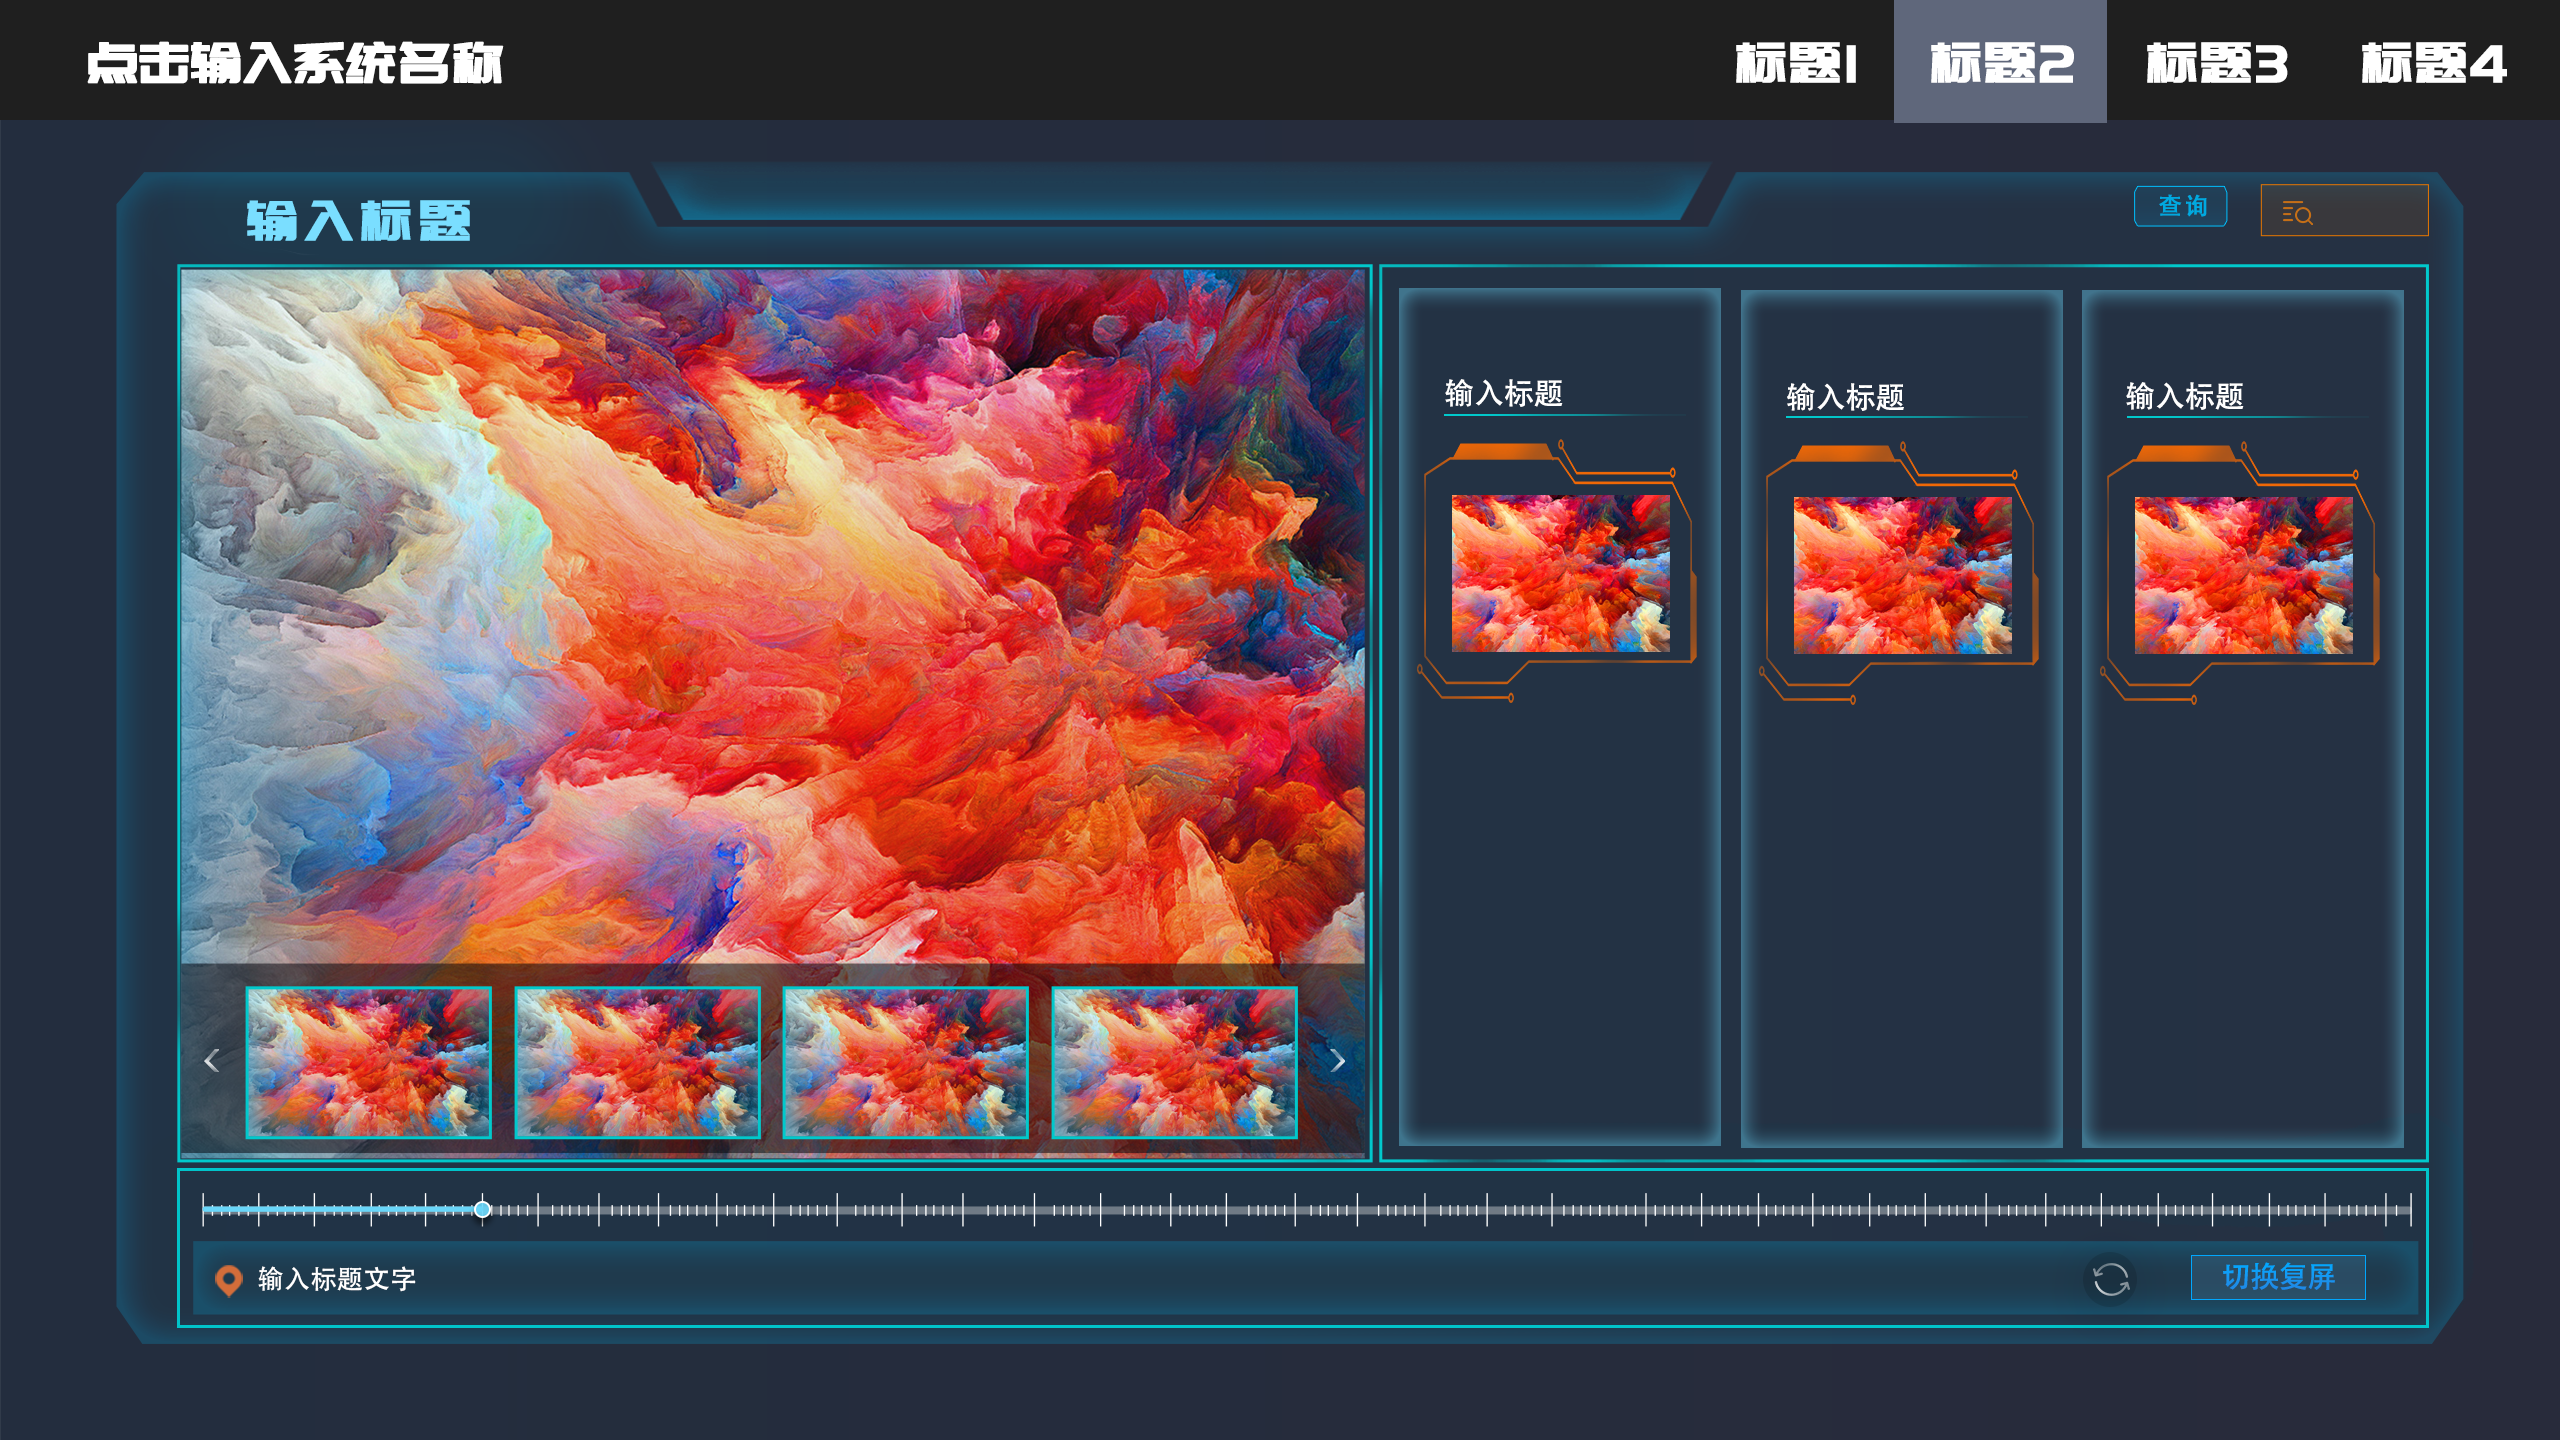Screen dimensions: 2560x1440
Task: Switch to the 标题3 tab
Action: point(2216,62)
